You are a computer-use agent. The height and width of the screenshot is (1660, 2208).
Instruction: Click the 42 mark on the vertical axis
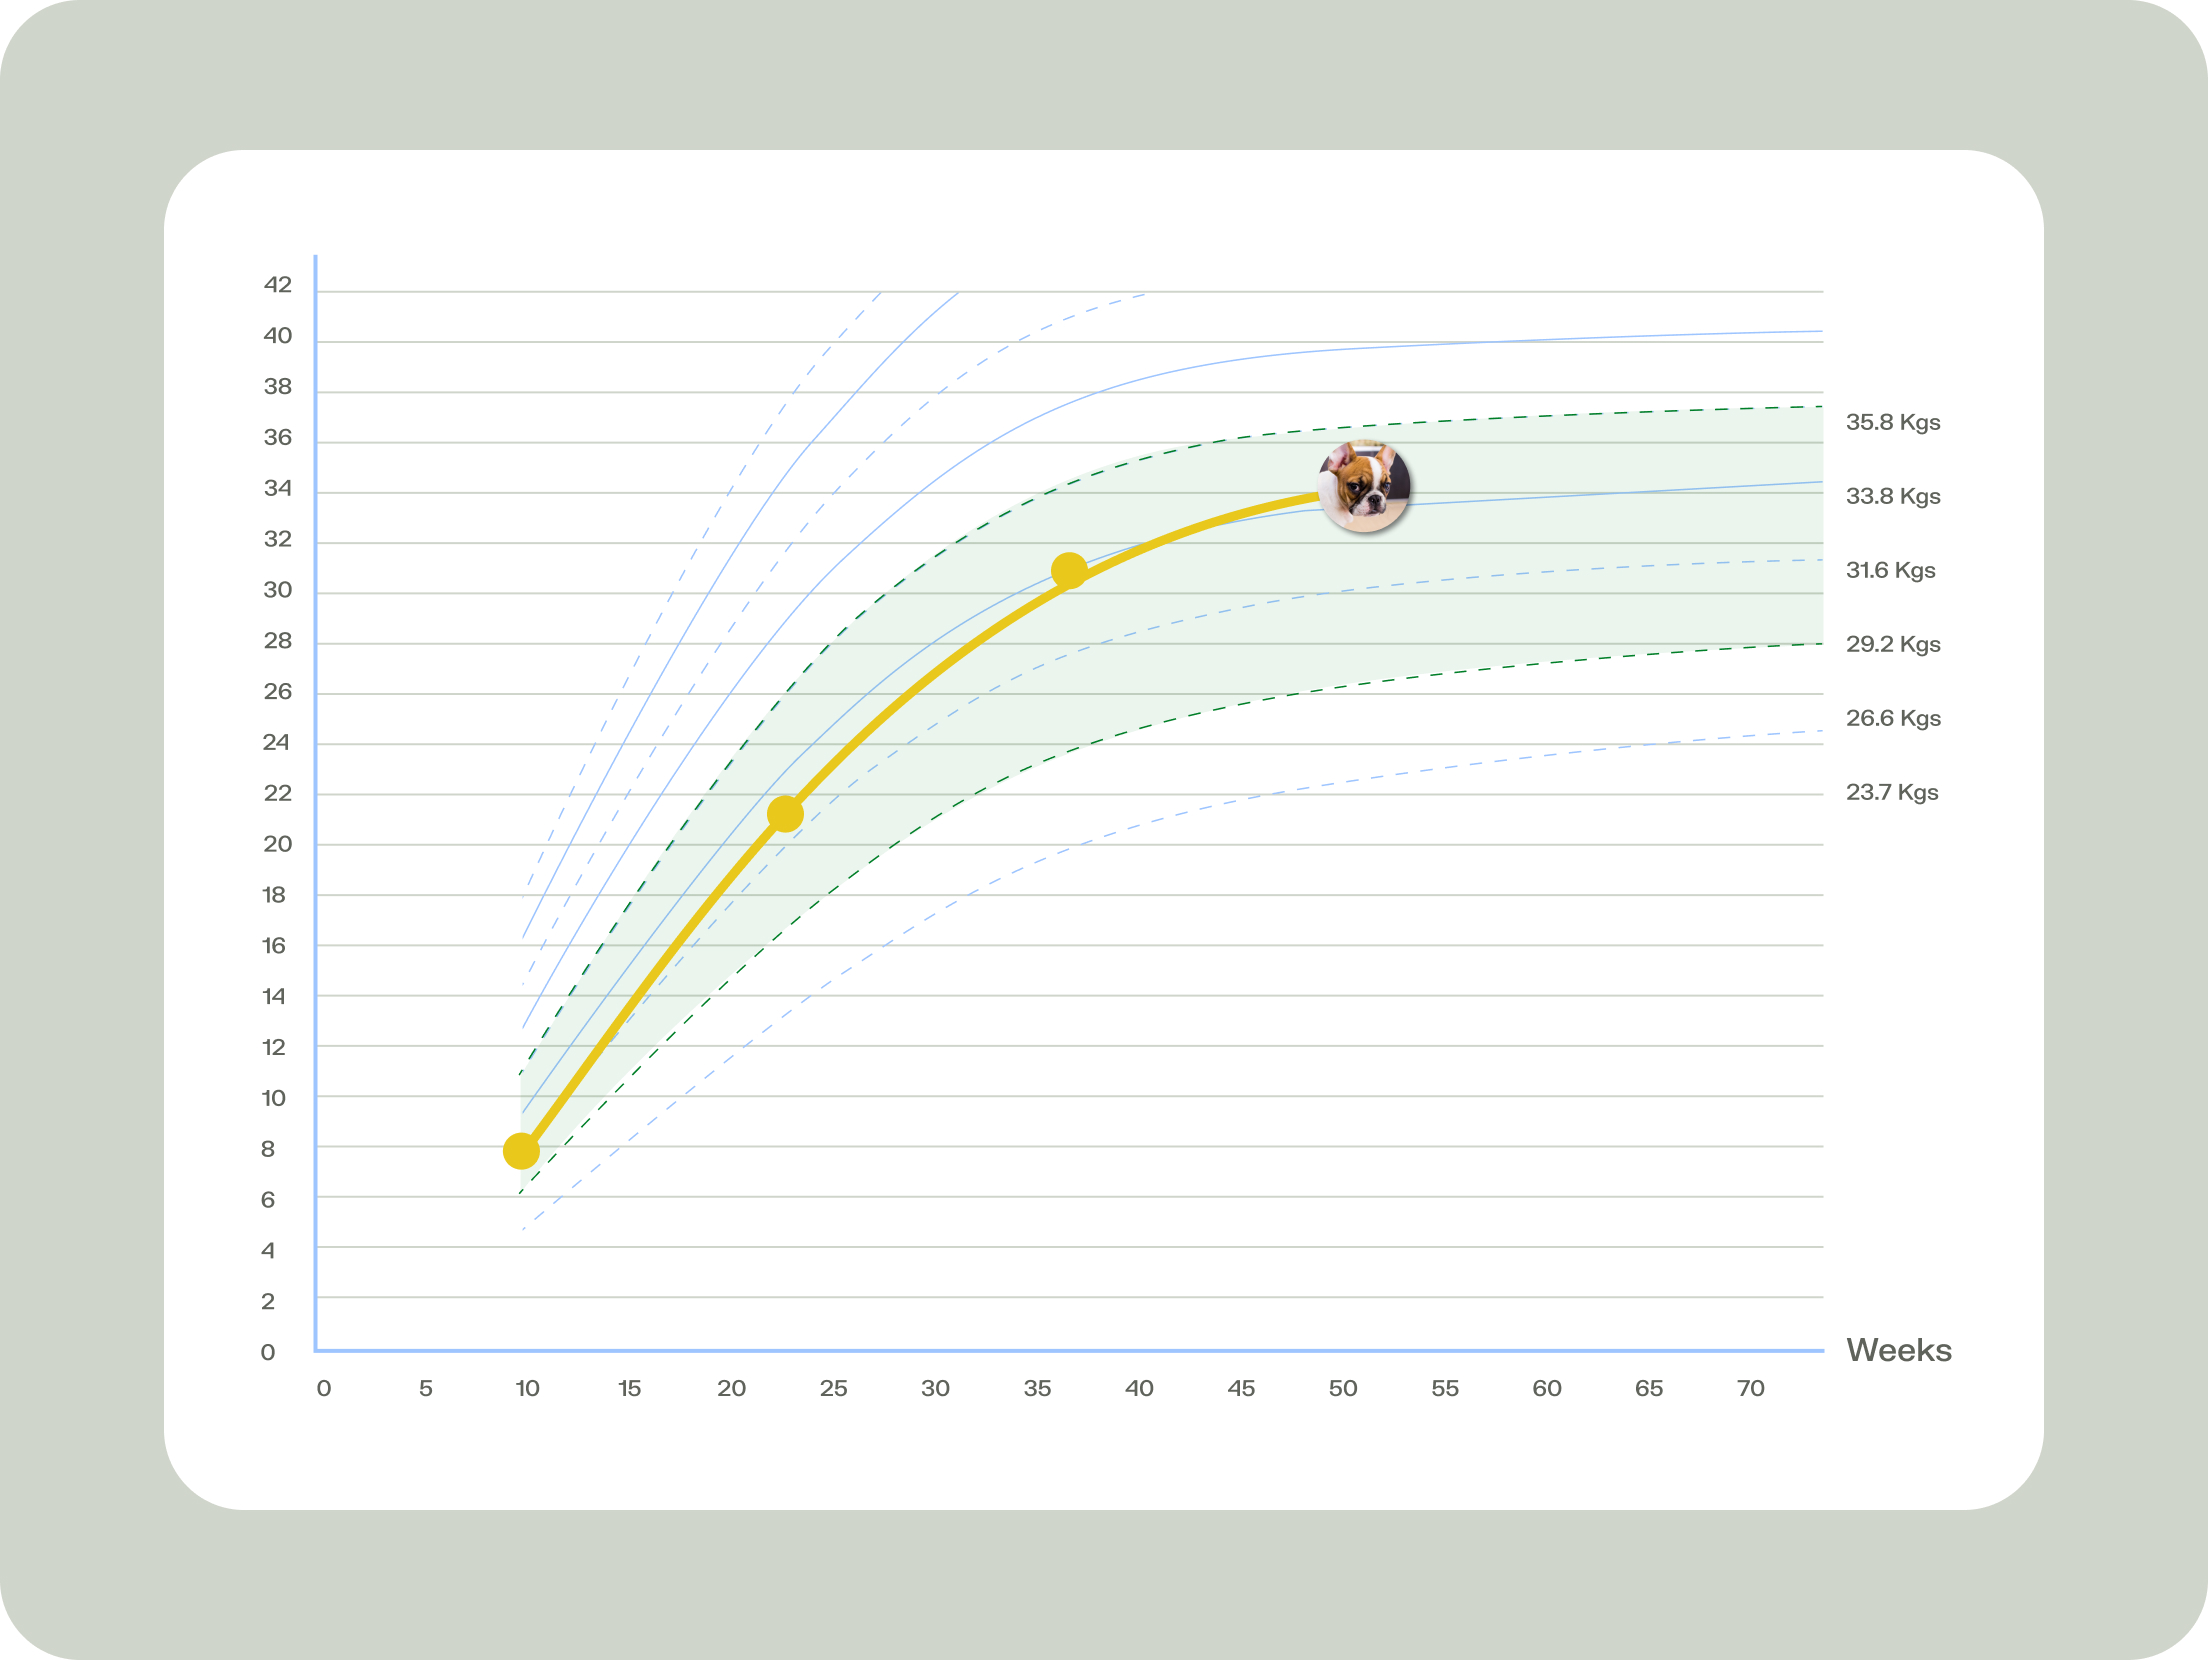(x=278, y=285)
